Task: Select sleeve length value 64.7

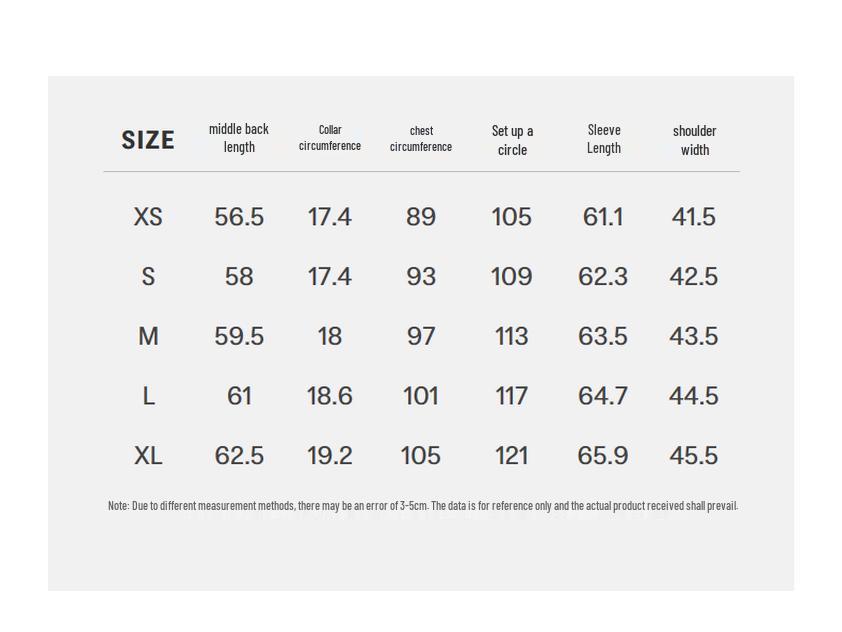Action: tap(603, 397)
